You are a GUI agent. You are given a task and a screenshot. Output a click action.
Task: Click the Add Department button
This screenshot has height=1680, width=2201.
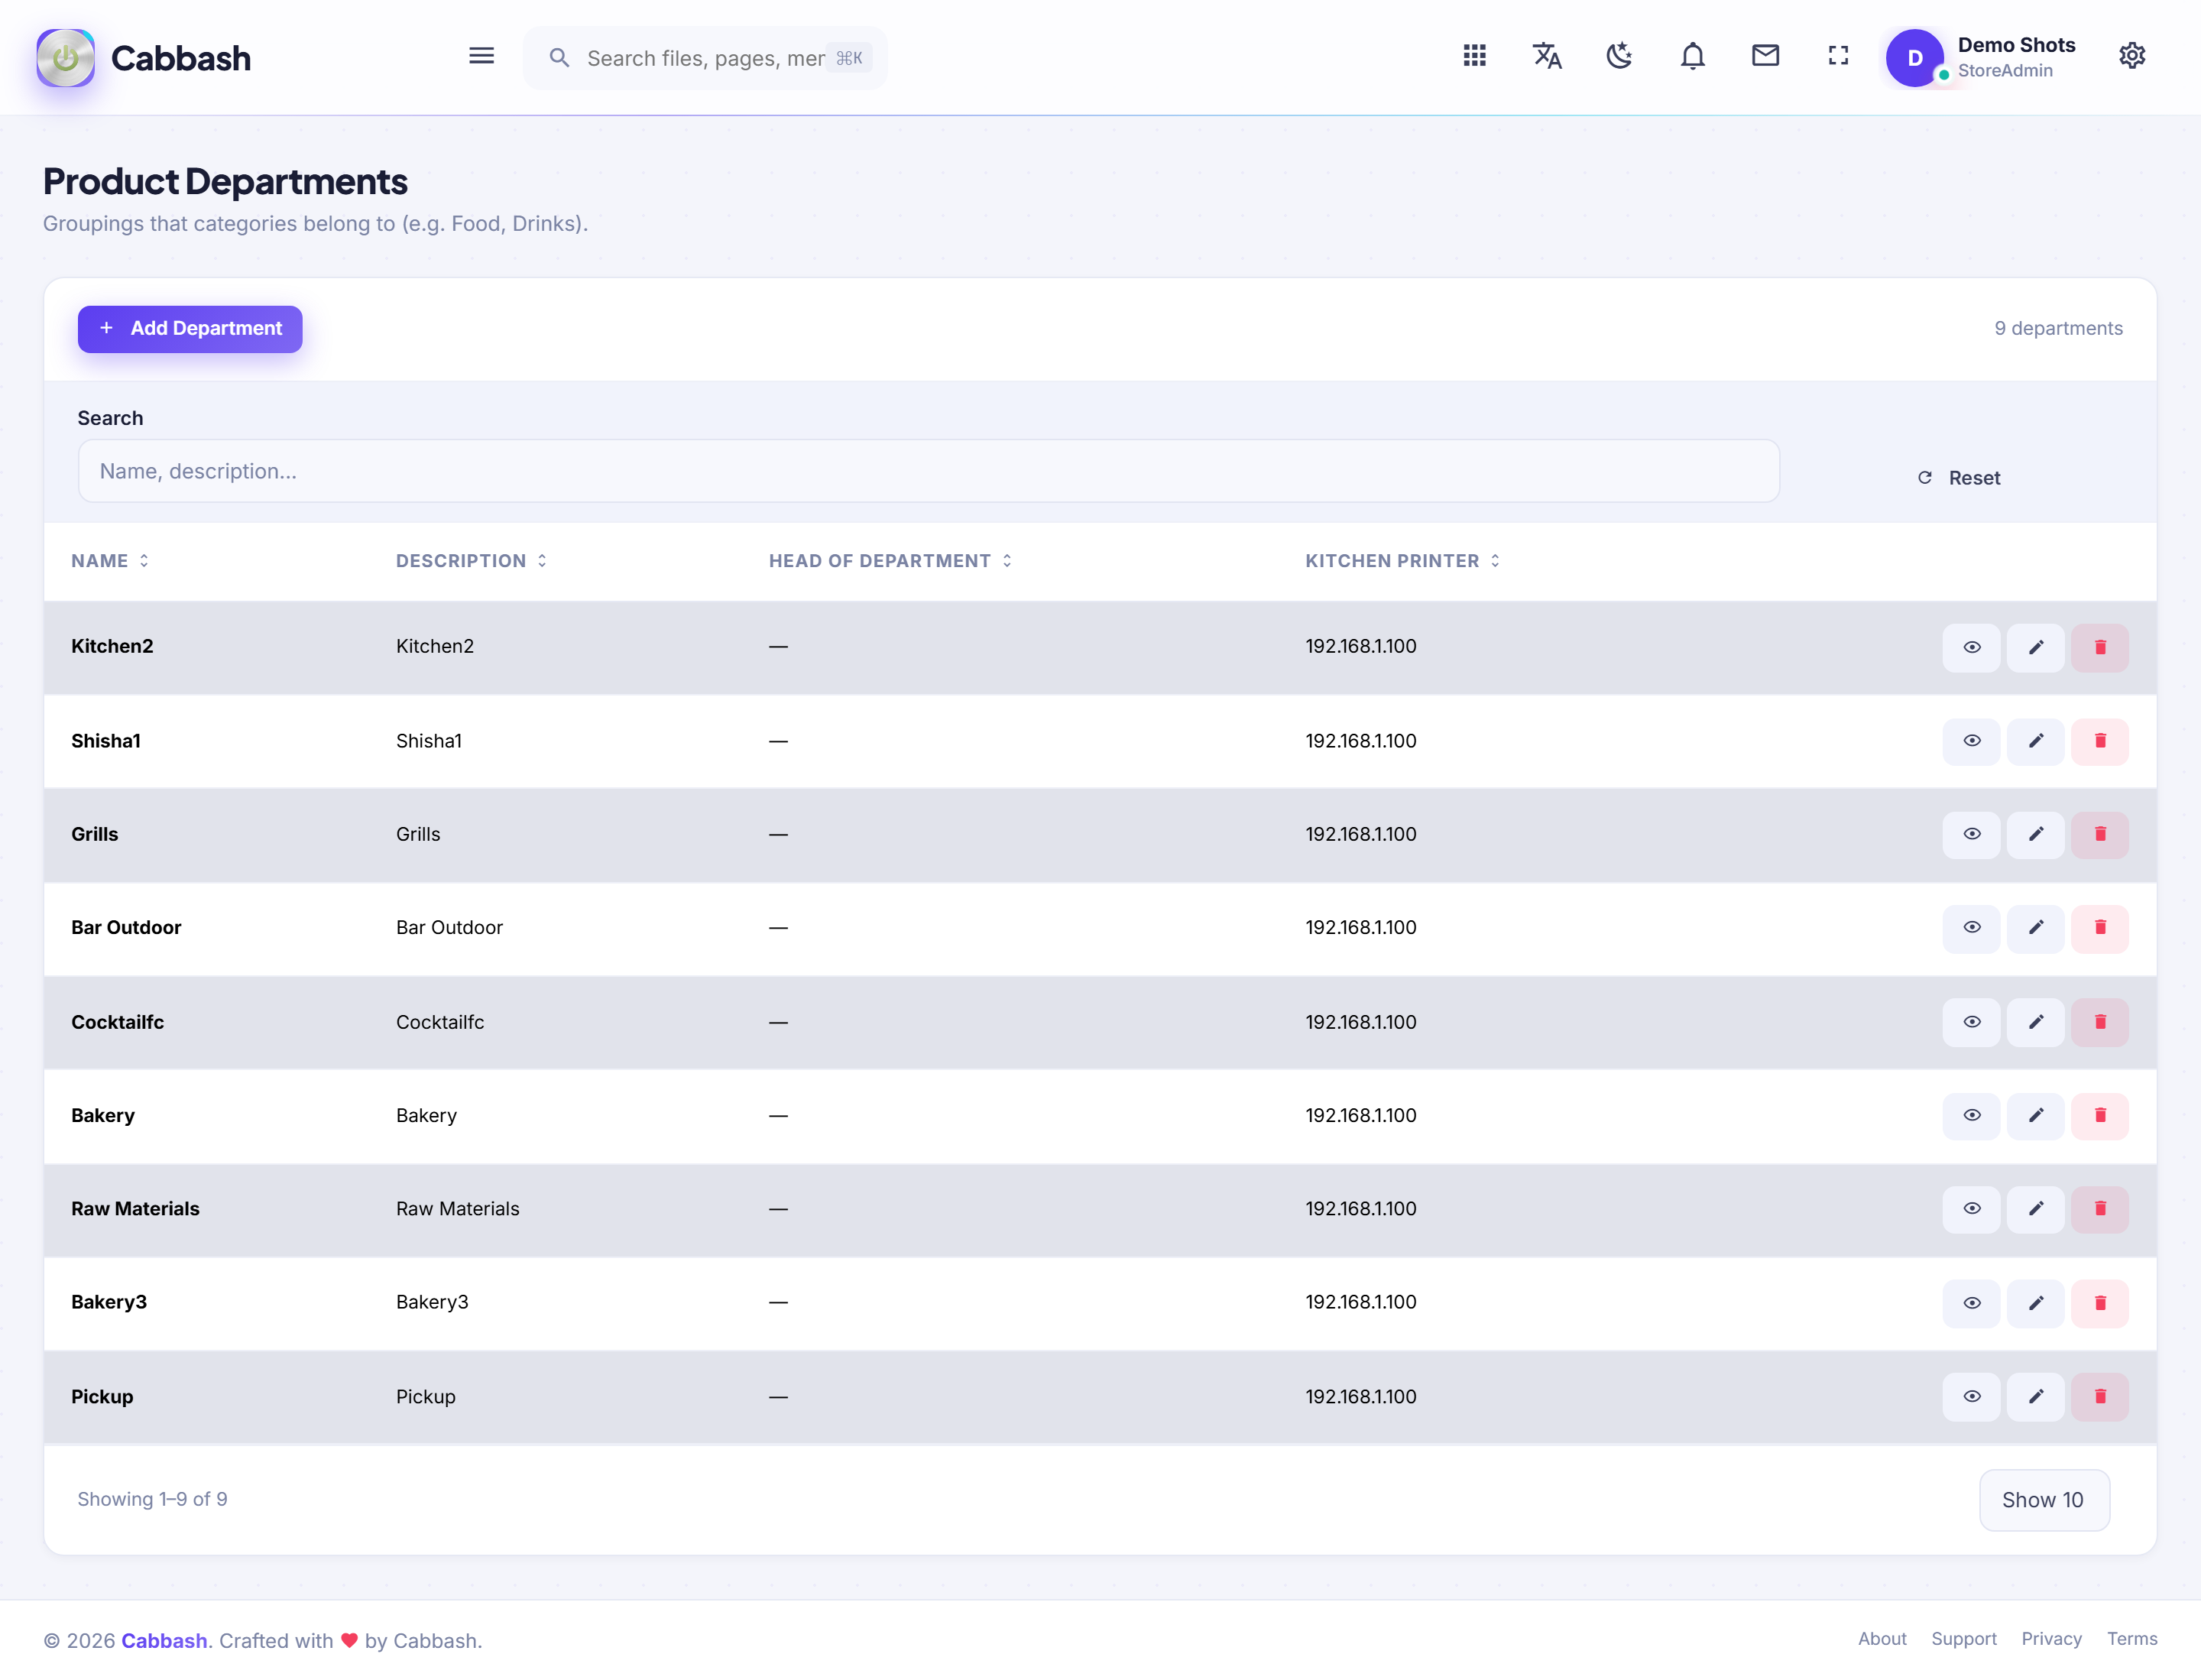(x=190, y=329)
